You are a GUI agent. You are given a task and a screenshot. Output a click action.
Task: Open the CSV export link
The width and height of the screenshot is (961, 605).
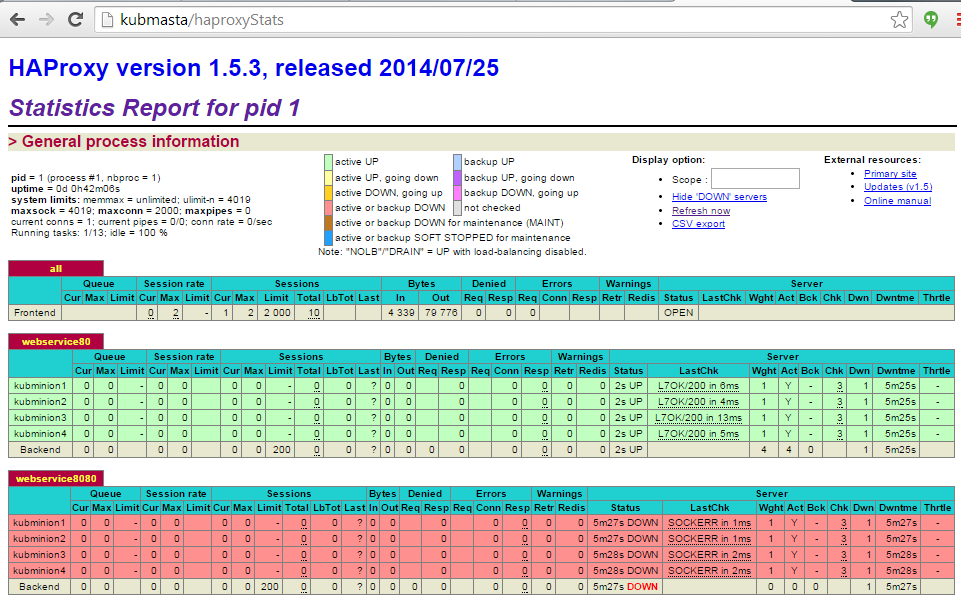[x=698, y=224]
